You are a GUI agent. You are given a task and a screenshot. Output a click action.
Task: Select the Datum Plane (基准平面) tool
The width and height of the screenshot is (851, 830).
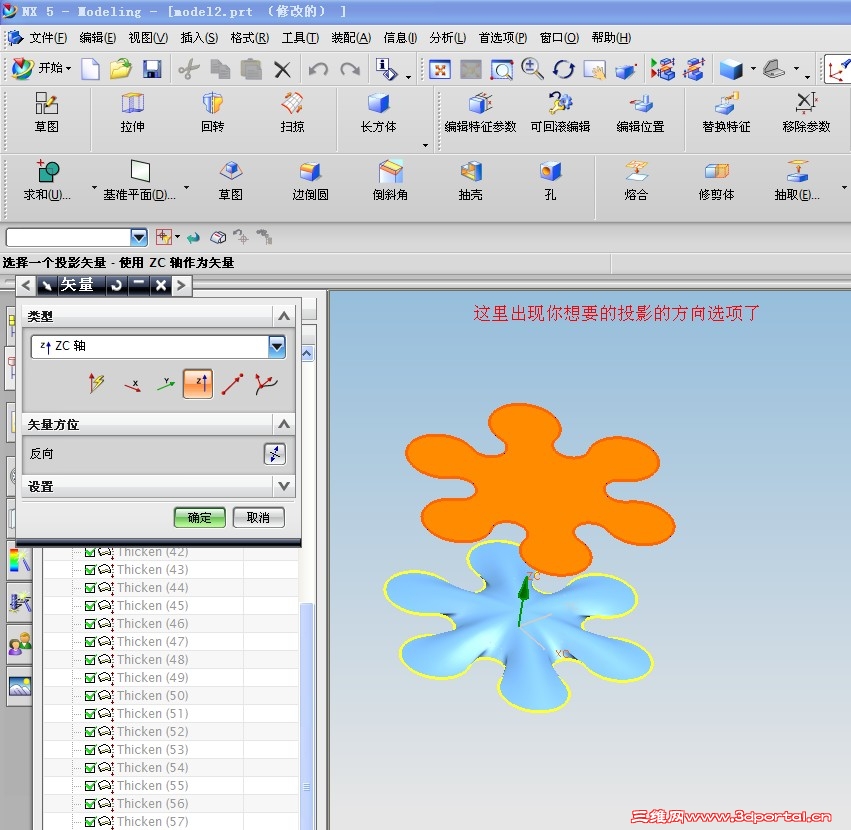coord(139,181)
